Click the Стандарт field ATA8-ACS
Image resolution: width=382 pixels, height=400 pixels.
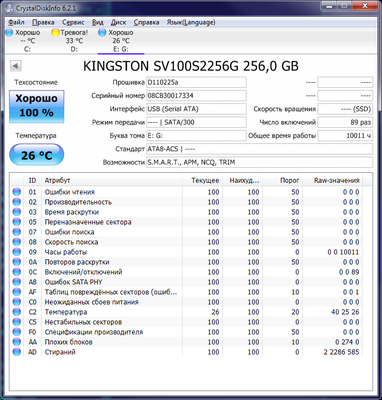click(259, 149)
